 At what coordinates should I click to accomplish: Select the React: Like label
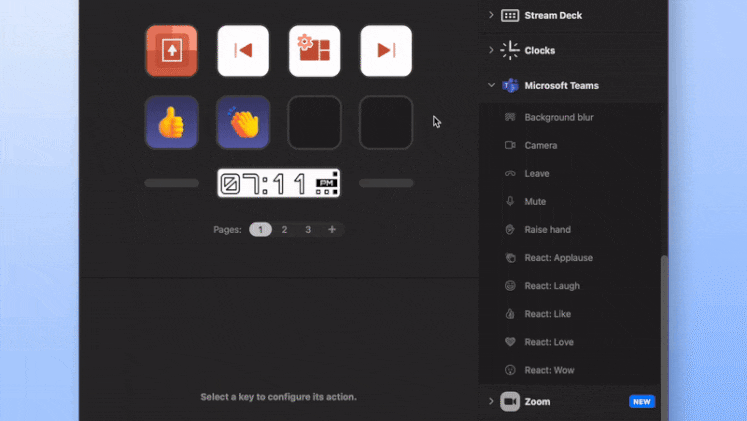[548, 314]
